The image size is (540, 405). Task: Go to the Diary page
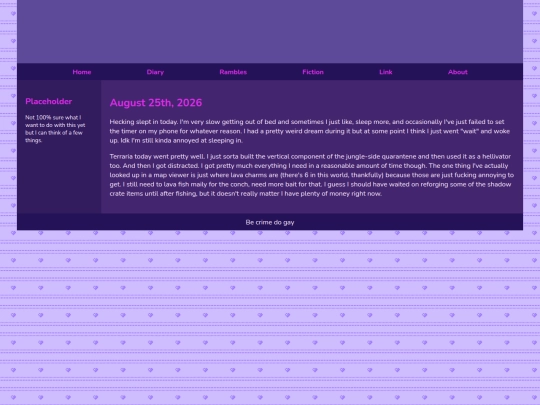[155, 72]
